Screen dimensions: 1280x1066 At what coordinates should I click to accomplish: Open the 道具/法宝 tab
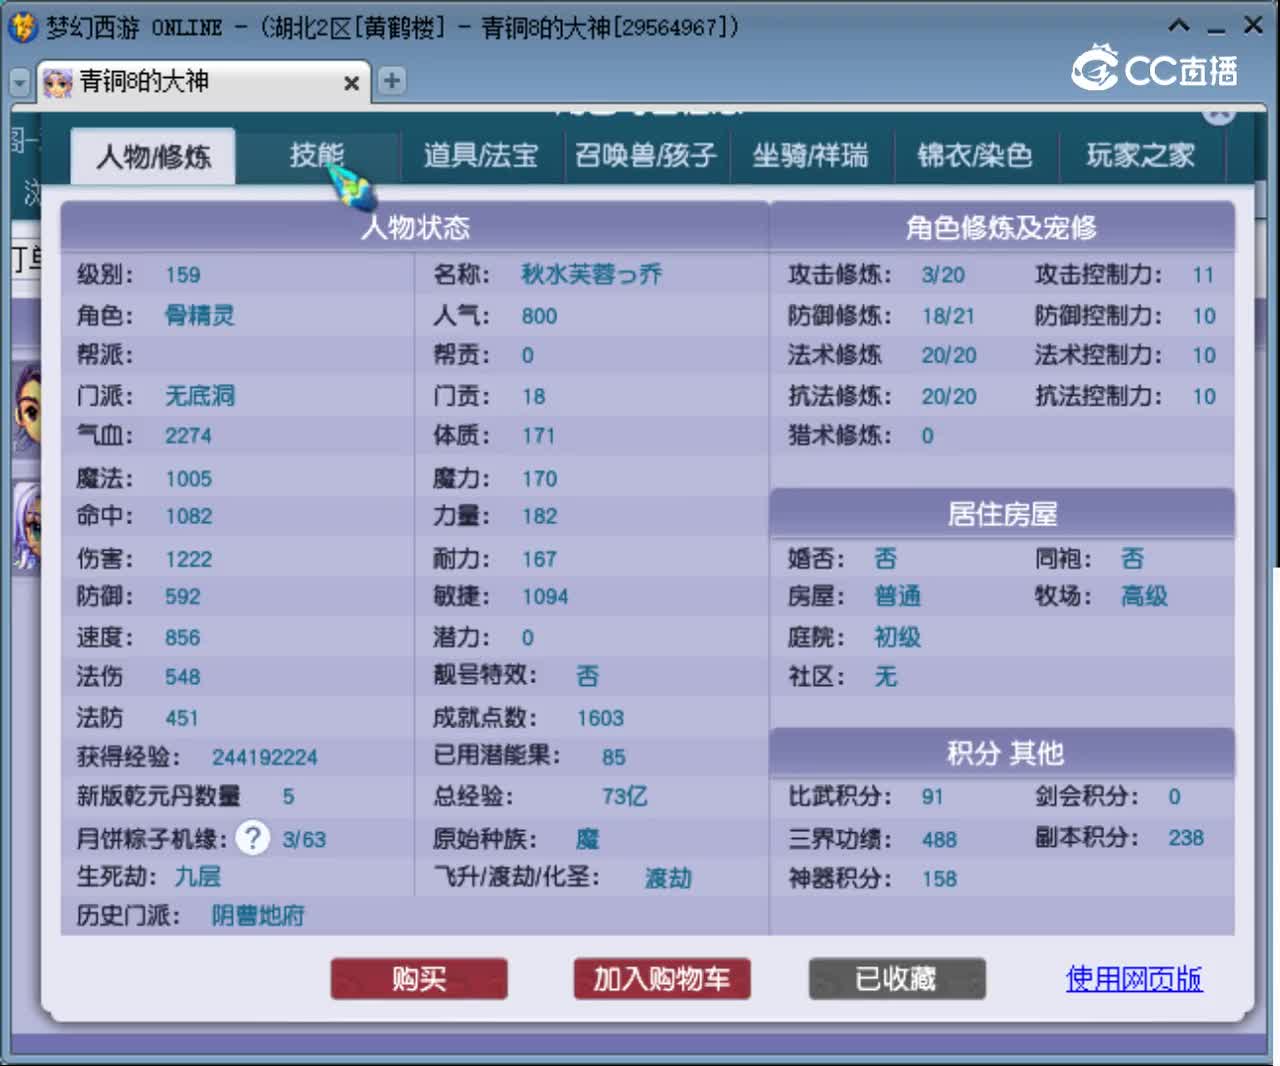(481, 155)
